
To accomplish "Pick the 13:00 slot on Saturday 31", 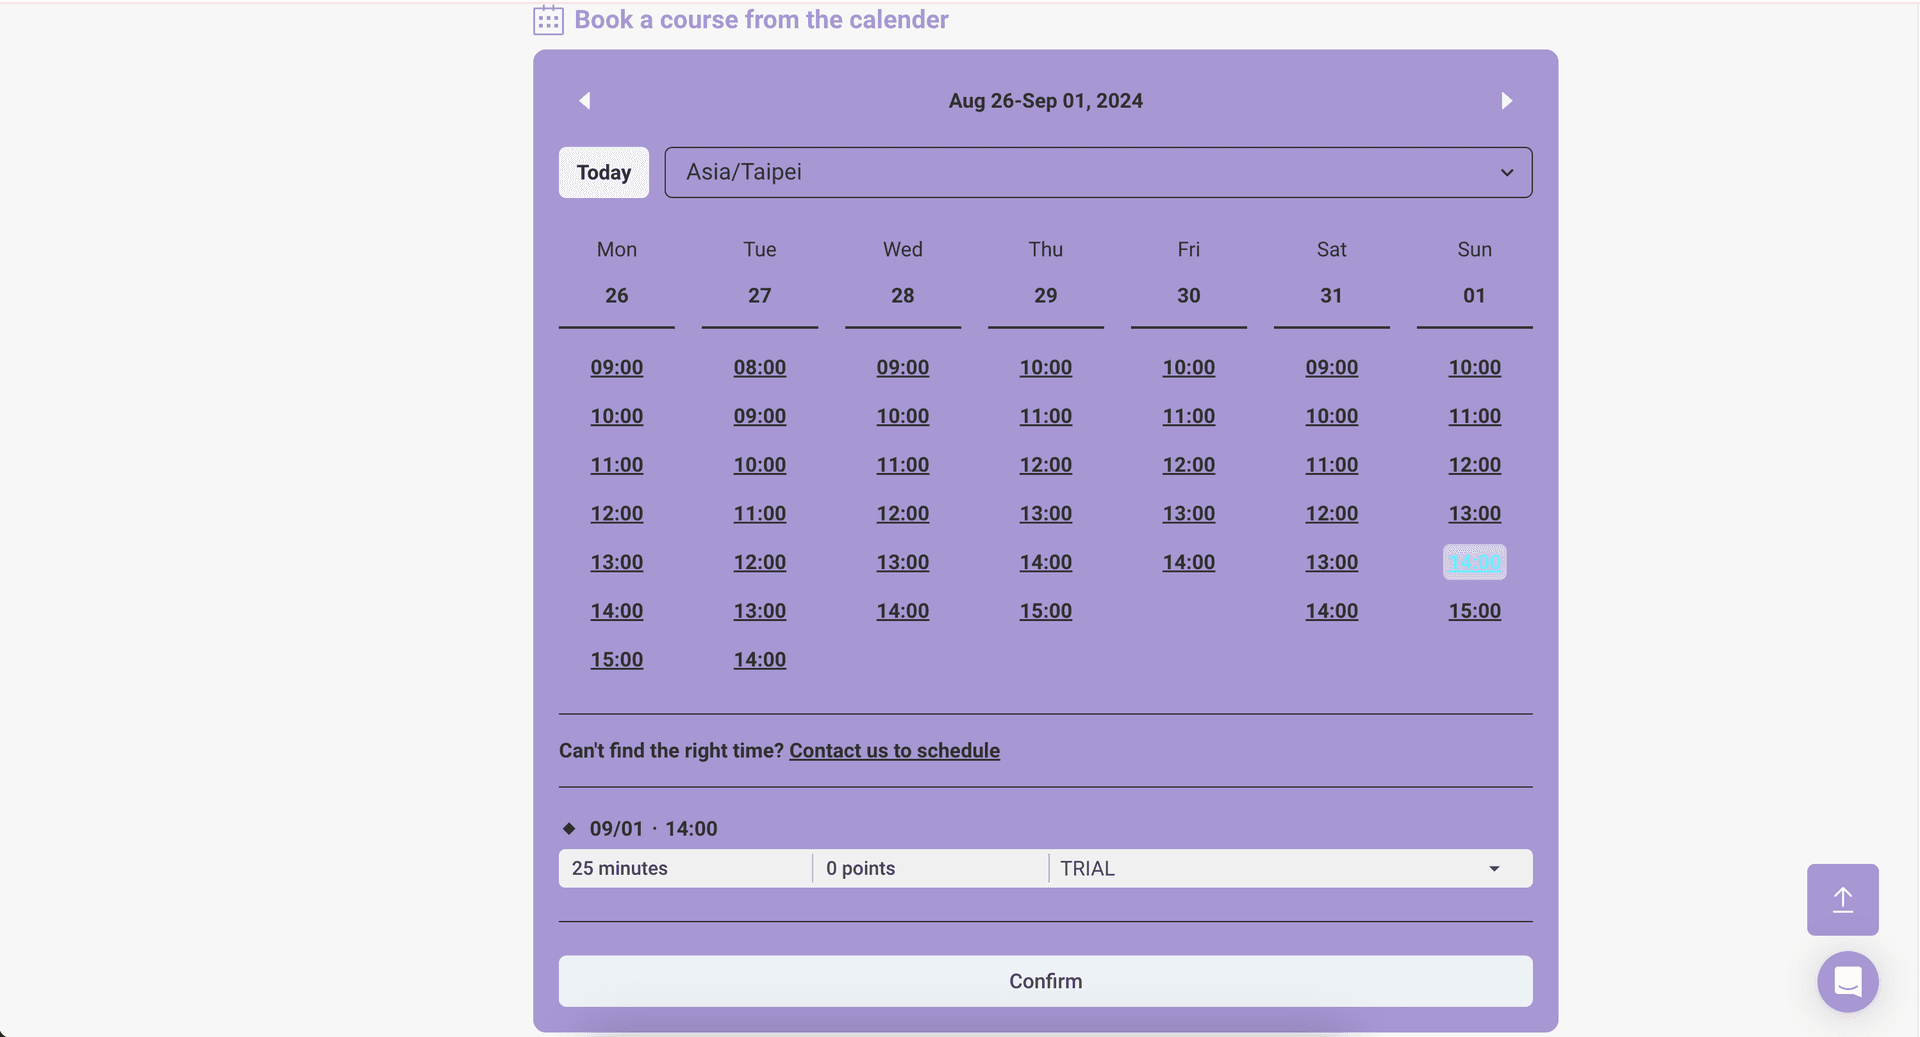I will click(x=1331, y=562).
